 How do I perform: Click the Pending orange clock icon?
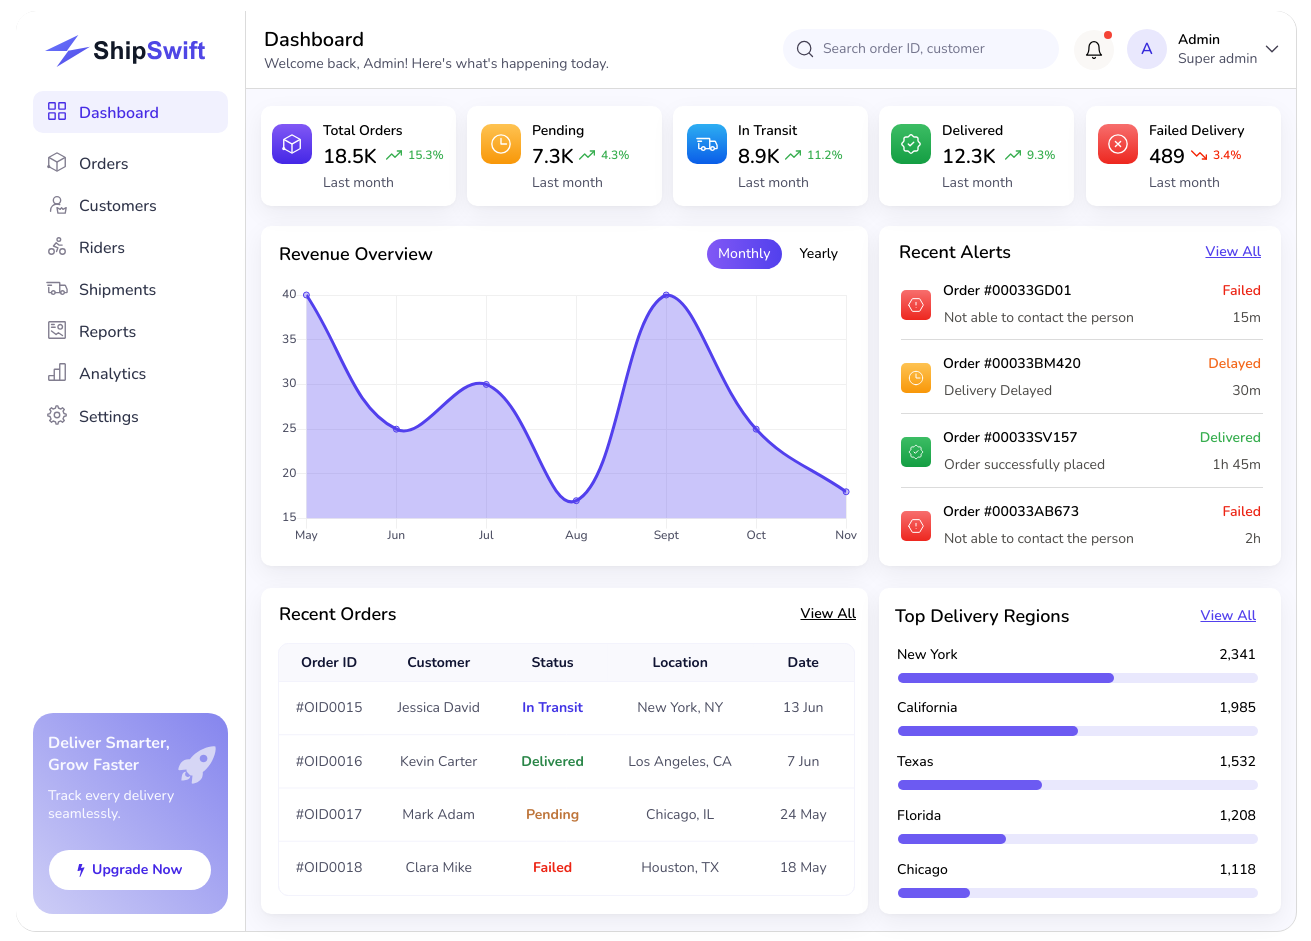501,144
